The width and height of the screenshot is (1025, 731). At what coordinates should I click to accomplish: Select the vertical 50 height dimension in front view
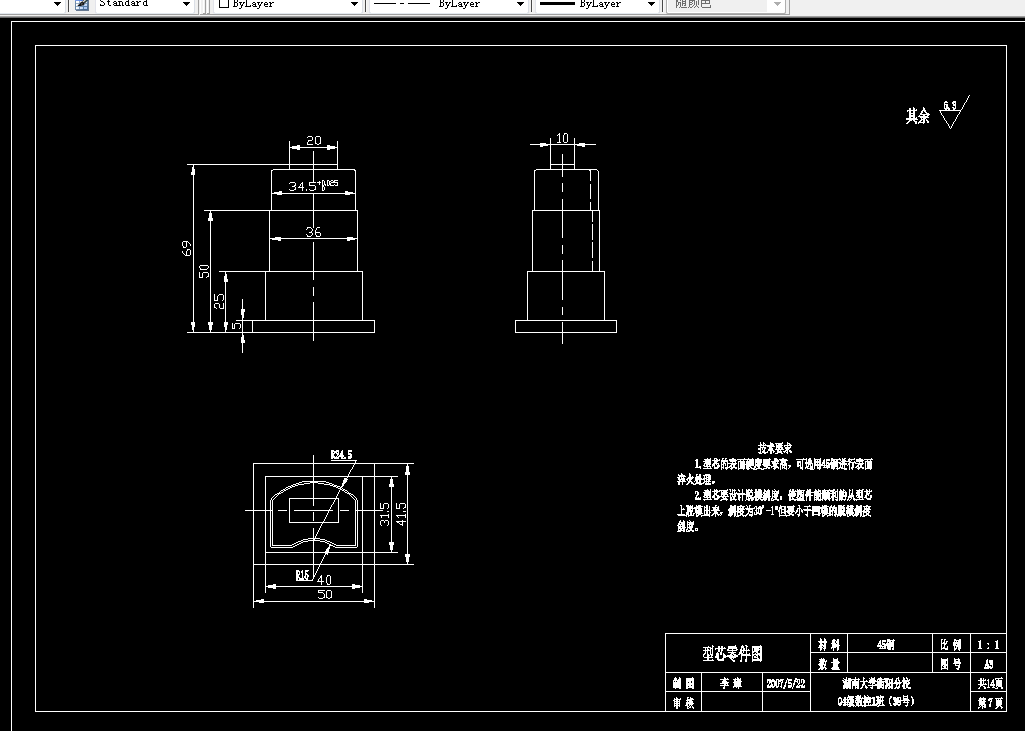(204, 271)
